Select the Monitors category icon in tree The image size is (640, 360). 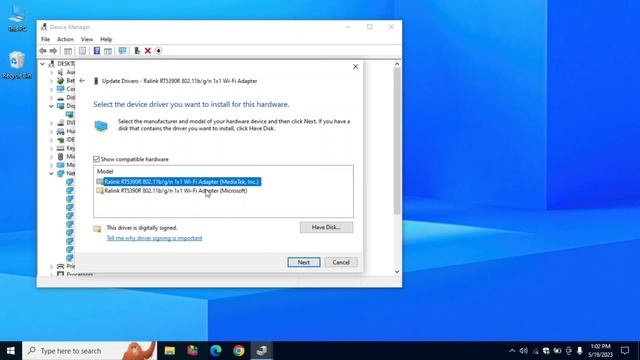60,165
